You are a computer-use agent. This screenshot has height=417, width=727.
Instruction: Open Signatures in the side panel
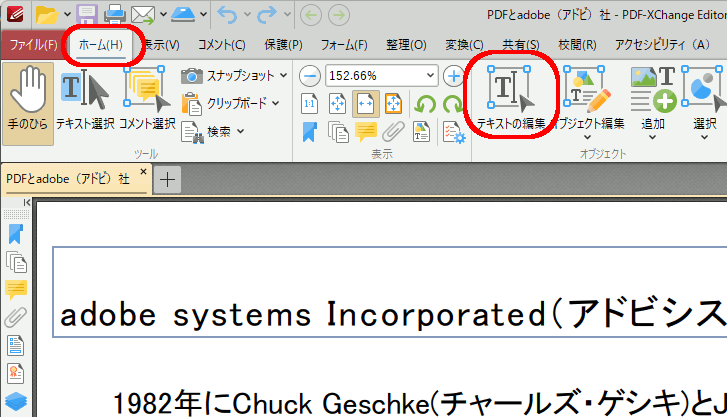click(15, 373)
